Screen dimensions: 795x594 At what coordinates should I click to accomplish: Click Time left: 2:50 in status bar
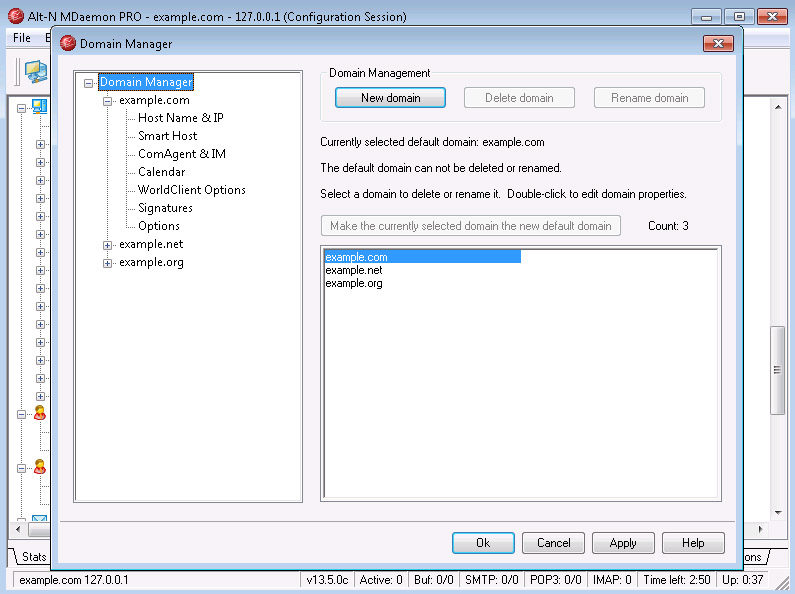(677, 580)
